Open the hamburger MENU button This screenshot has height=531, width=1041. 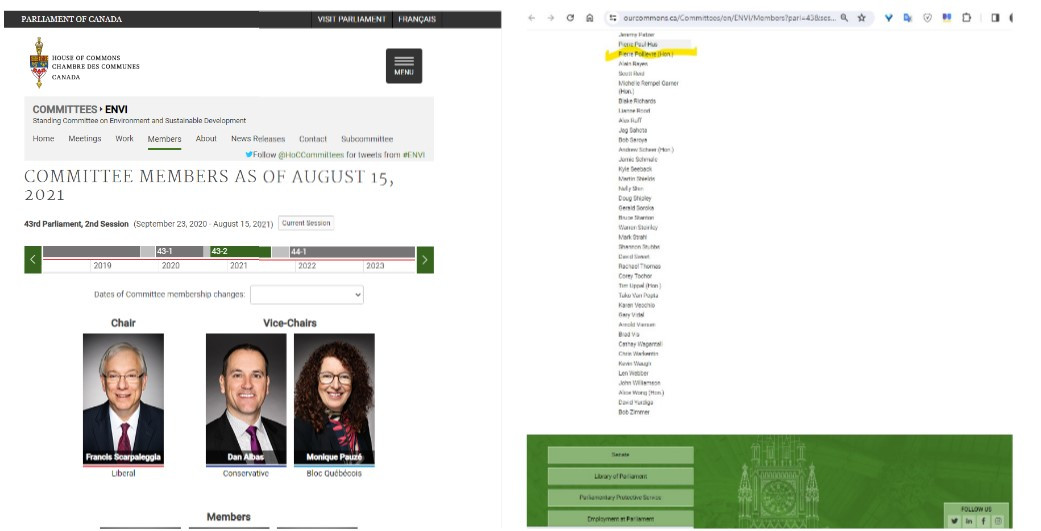coord(404,65)
